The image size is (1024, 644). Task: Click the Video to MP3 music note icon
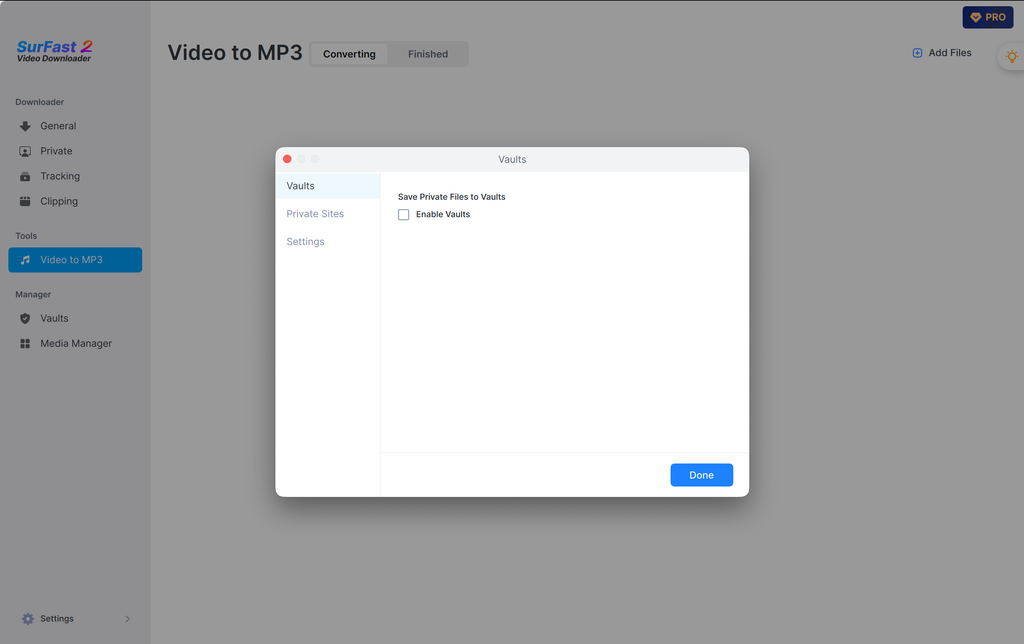click(25, 260)
